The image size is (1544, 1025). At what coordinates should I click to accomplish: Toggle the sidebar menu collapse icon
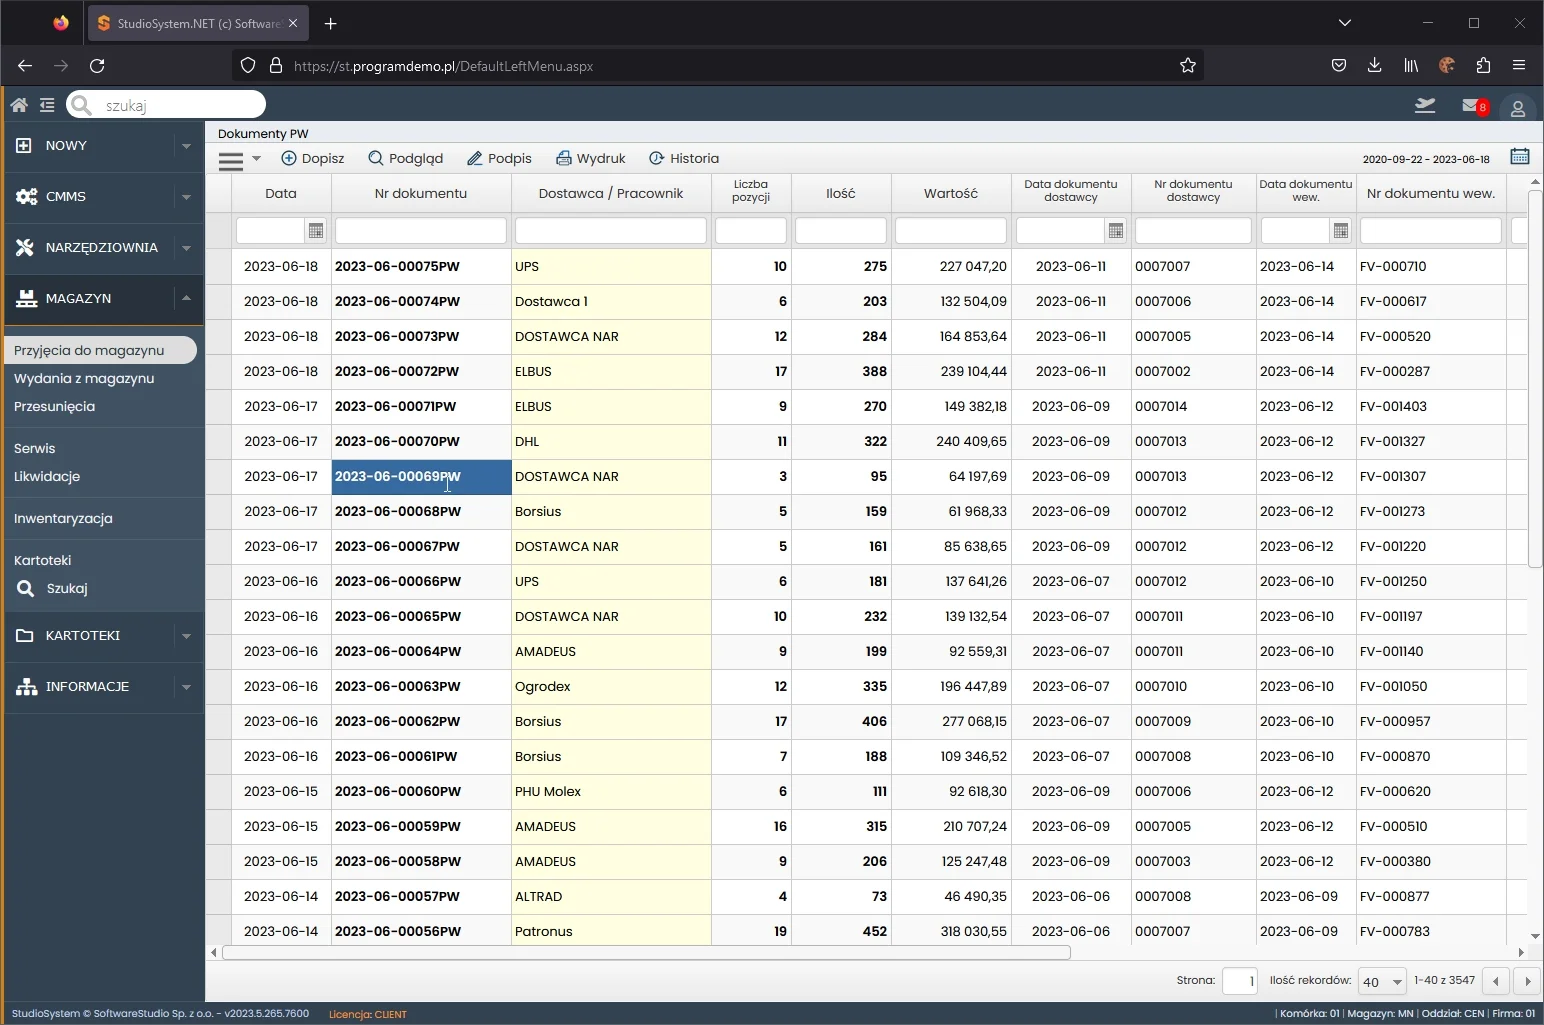[47, 105]
